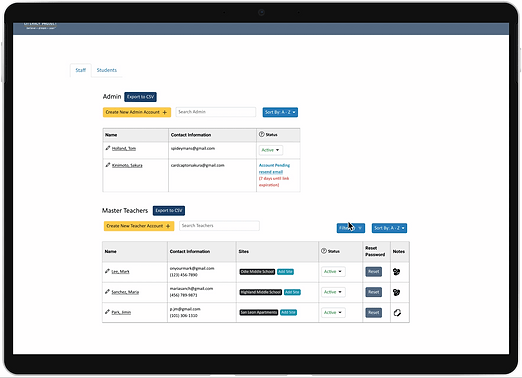Click the mariasanch@gmail.com email text
Viewport: 522px width, 378px height.
191,289
